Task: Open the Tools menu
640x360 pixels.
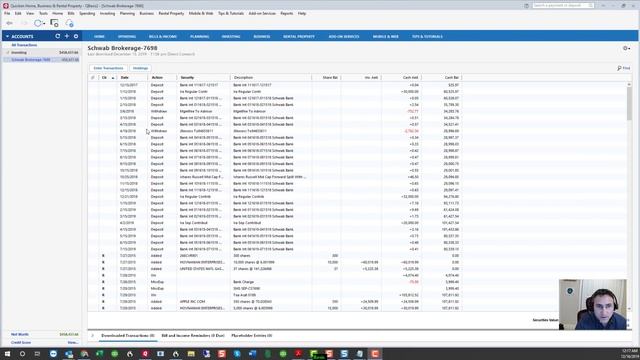Action: [x=43, y=13]
